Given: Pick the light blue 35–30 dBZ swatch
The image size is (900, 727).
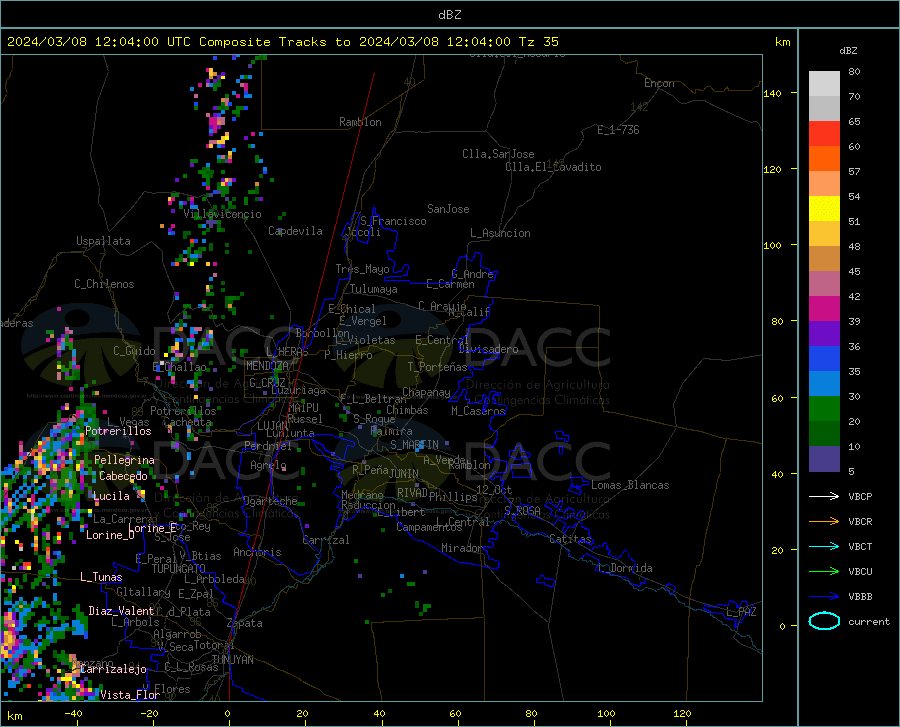Looking at the screenshot, I should click(x=824, y=384).
